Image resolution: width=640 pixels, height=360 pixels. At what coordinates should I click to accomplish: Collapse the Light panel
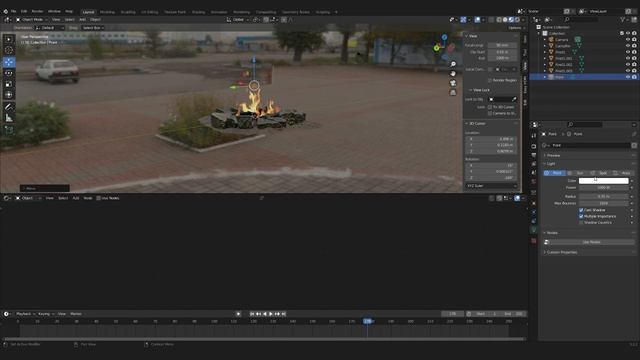(551, 164)
